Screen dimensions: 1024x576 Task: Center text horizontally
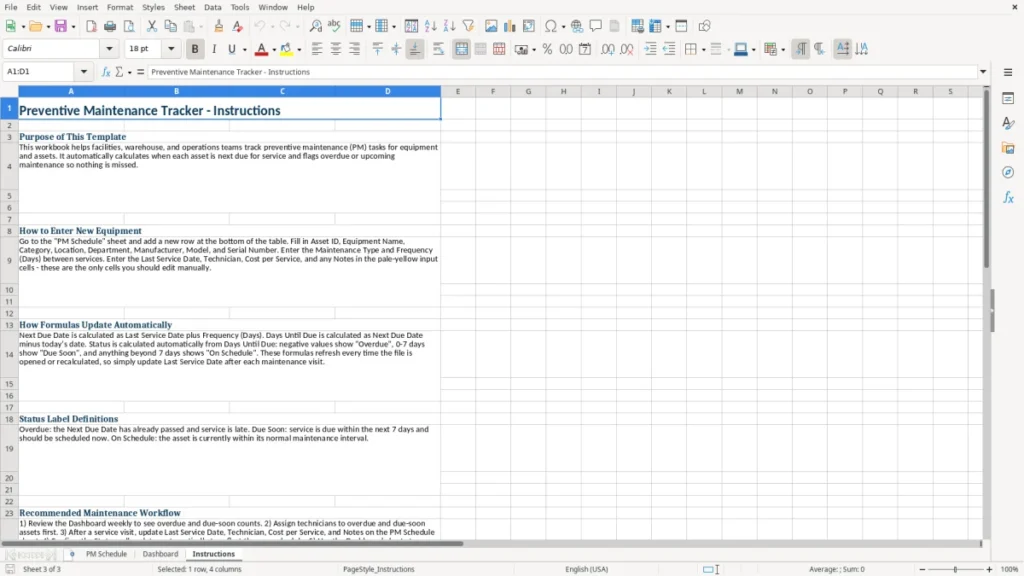(x=336, y=49)
